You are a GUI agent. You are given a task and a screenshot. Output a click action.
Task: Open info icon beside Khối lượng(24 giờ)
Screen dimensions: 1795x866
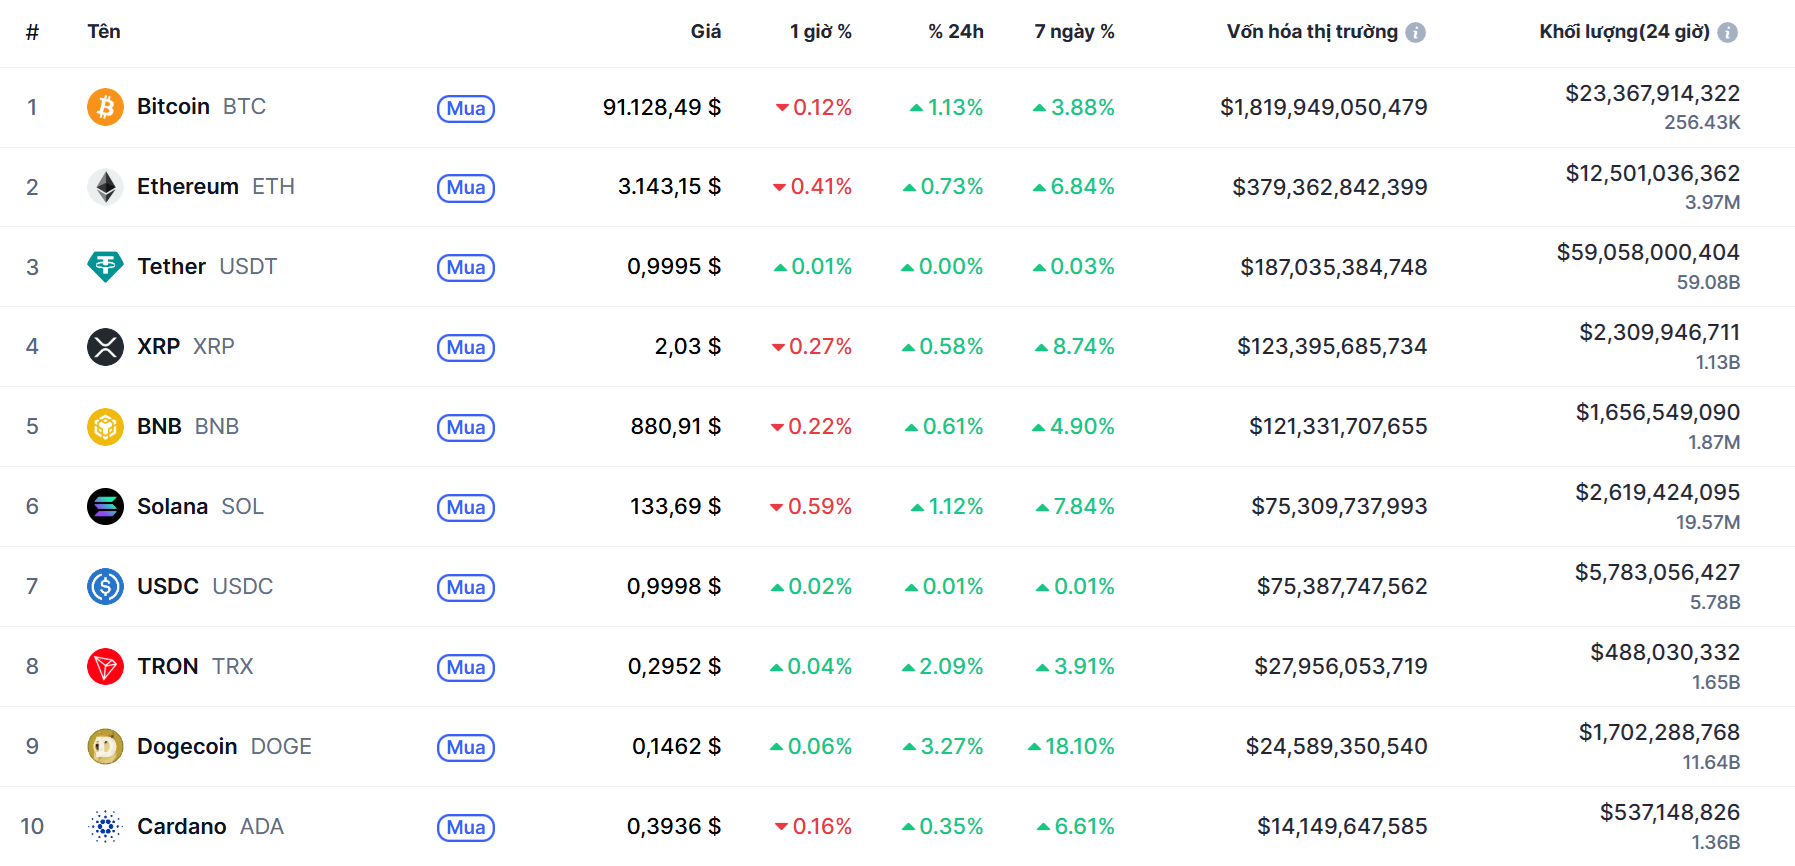point(1727,33)
